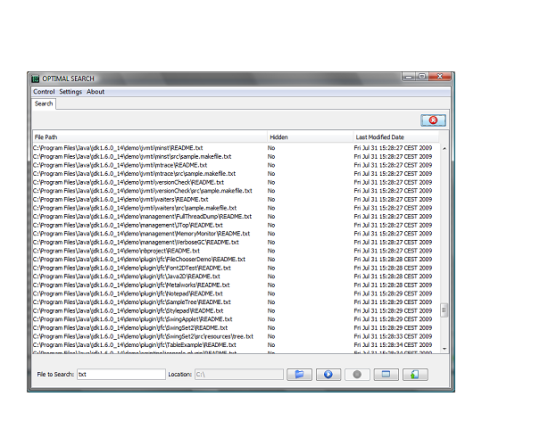Viewport: 540px width, 438px height.
Task: Click the red X clear results button
Action: click(x=433, y=120)
